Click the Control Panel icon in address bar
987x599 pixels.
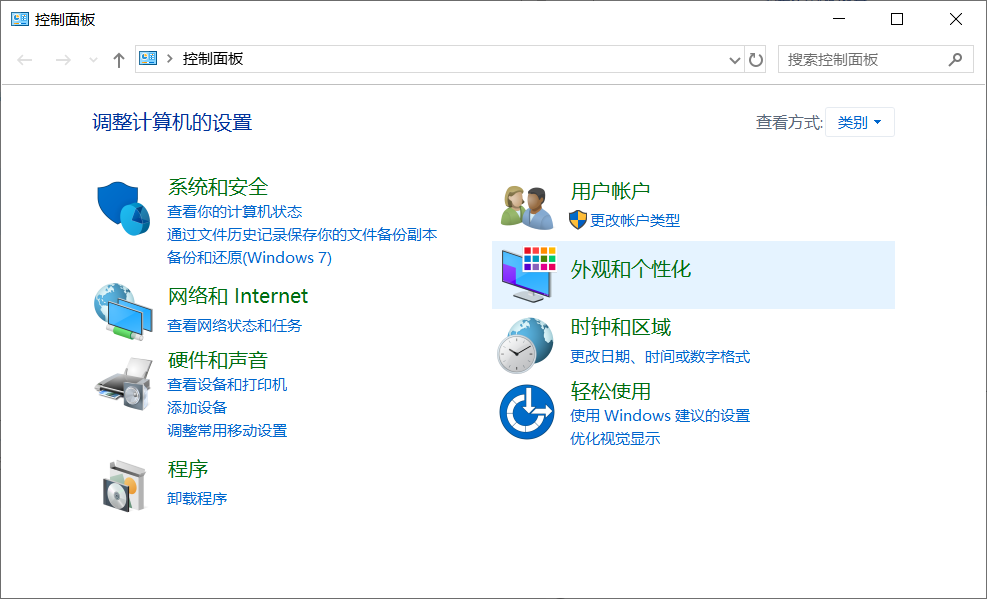pyautogui.click(x=148, y=59)
